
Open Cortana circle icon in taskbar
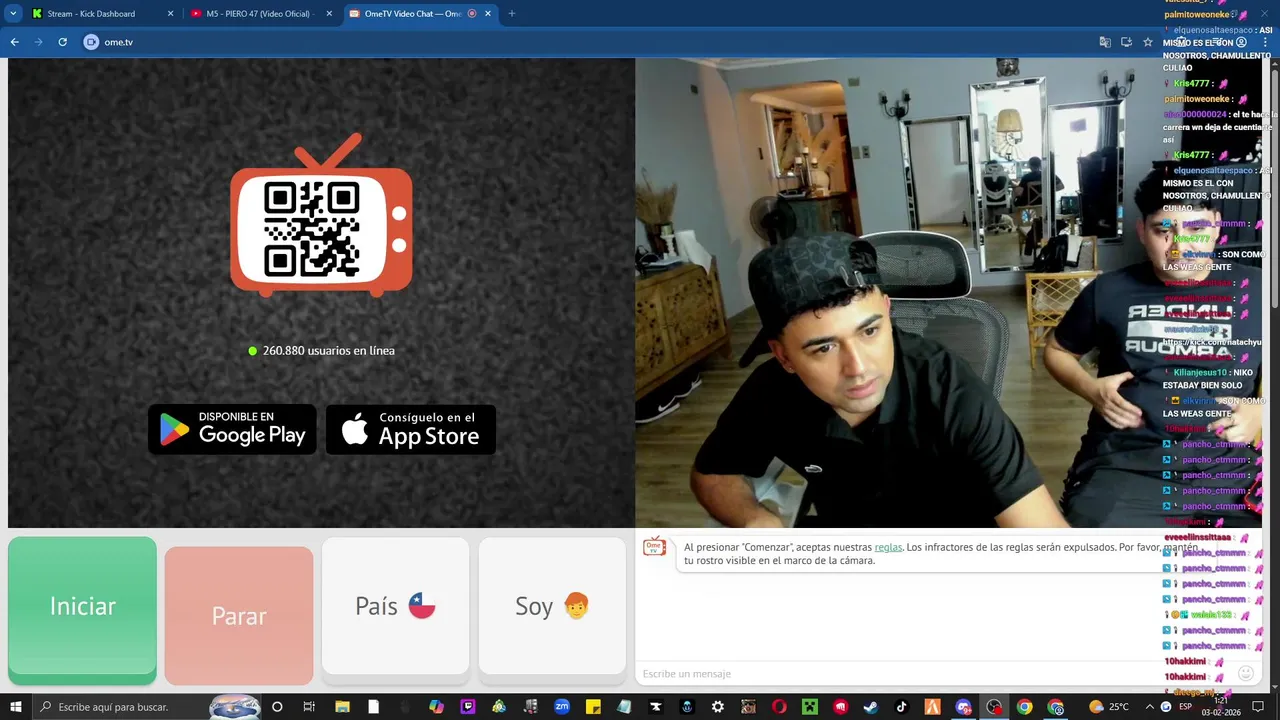(277, 707)
